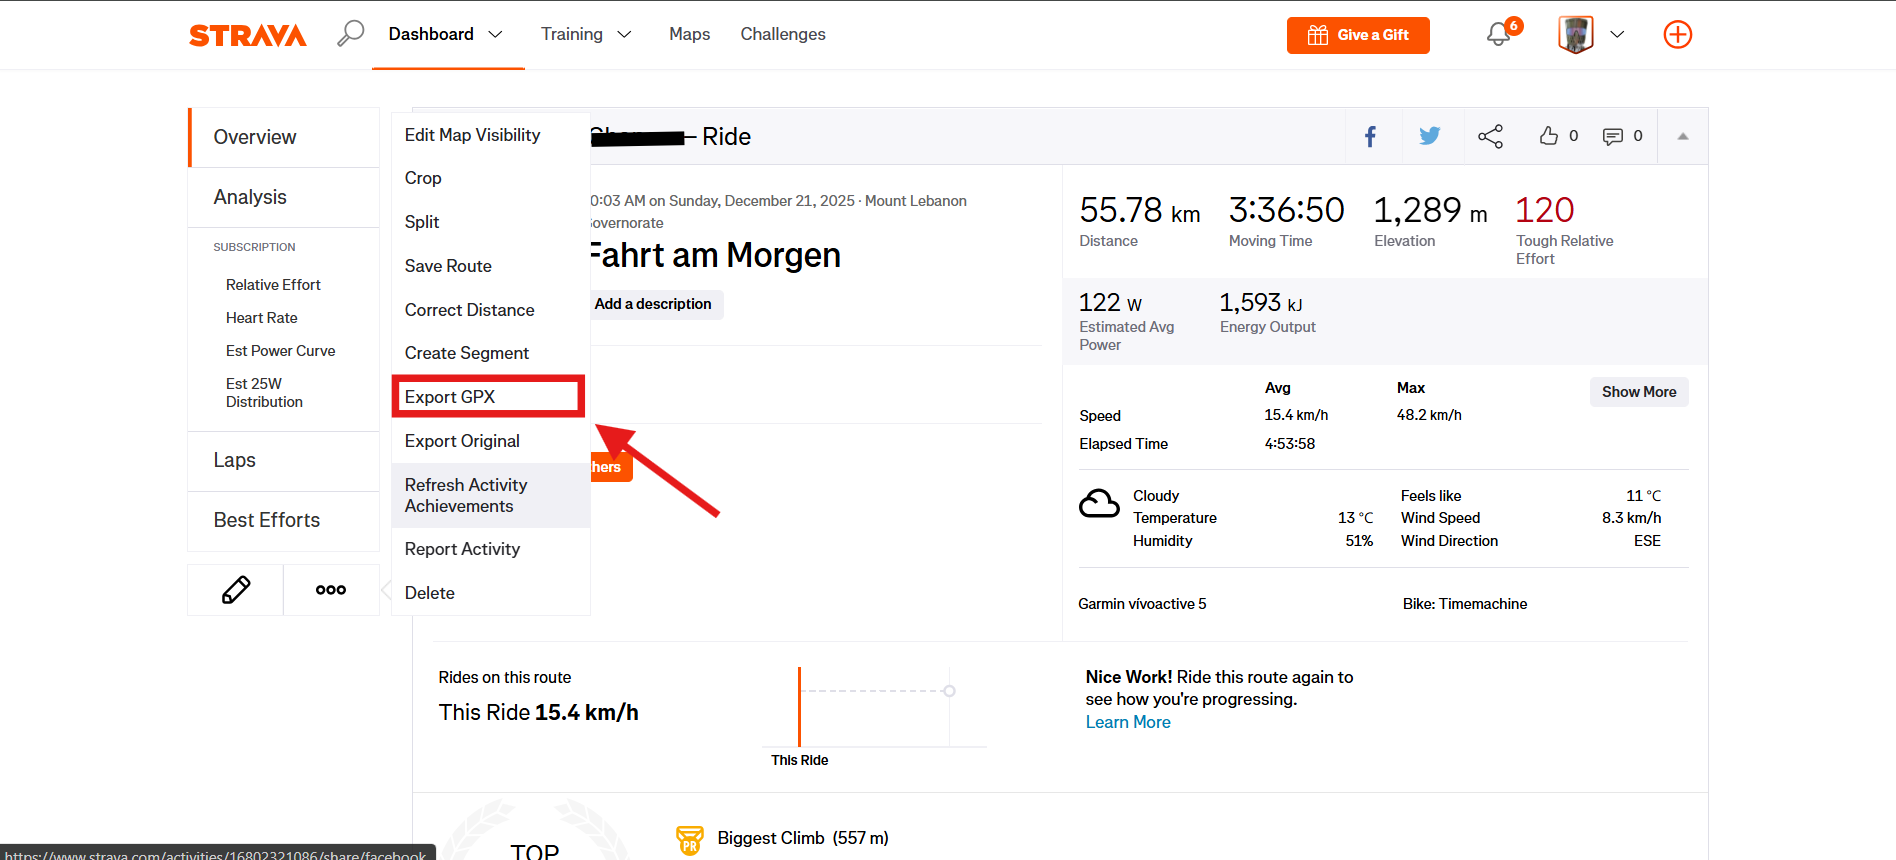Open Est Power Curve in the sidebar

click(280, 351)
